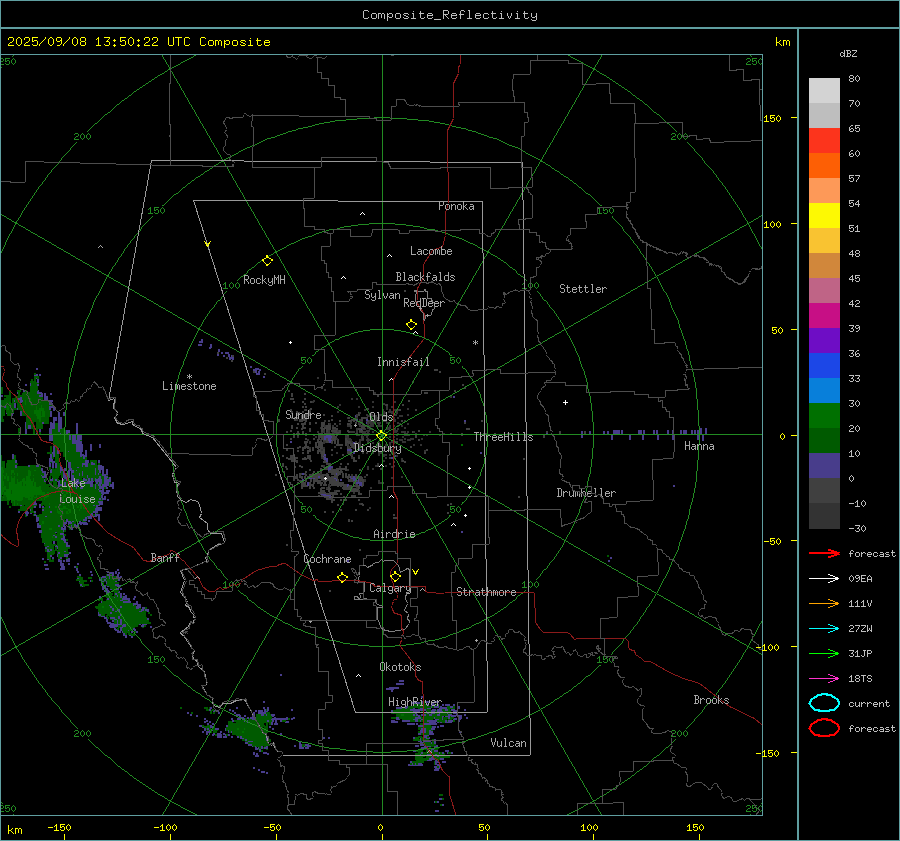
Task: Click the 30 dBZ light blue swatch
Action: pyautogui.click(x=824, y=390)
